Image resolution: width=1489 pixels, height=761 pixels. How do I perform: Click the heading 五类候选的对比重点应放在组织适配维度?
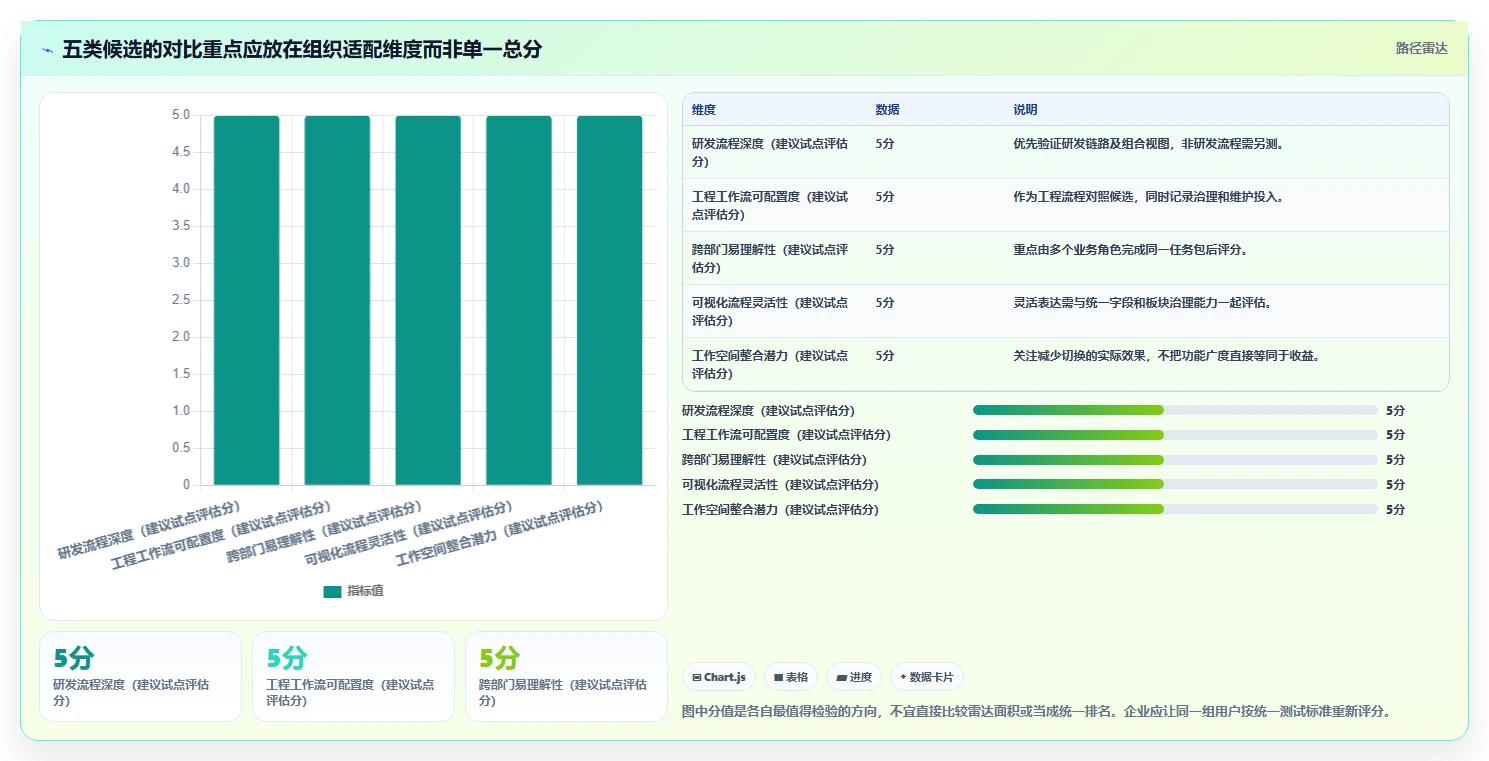[302, 49]
